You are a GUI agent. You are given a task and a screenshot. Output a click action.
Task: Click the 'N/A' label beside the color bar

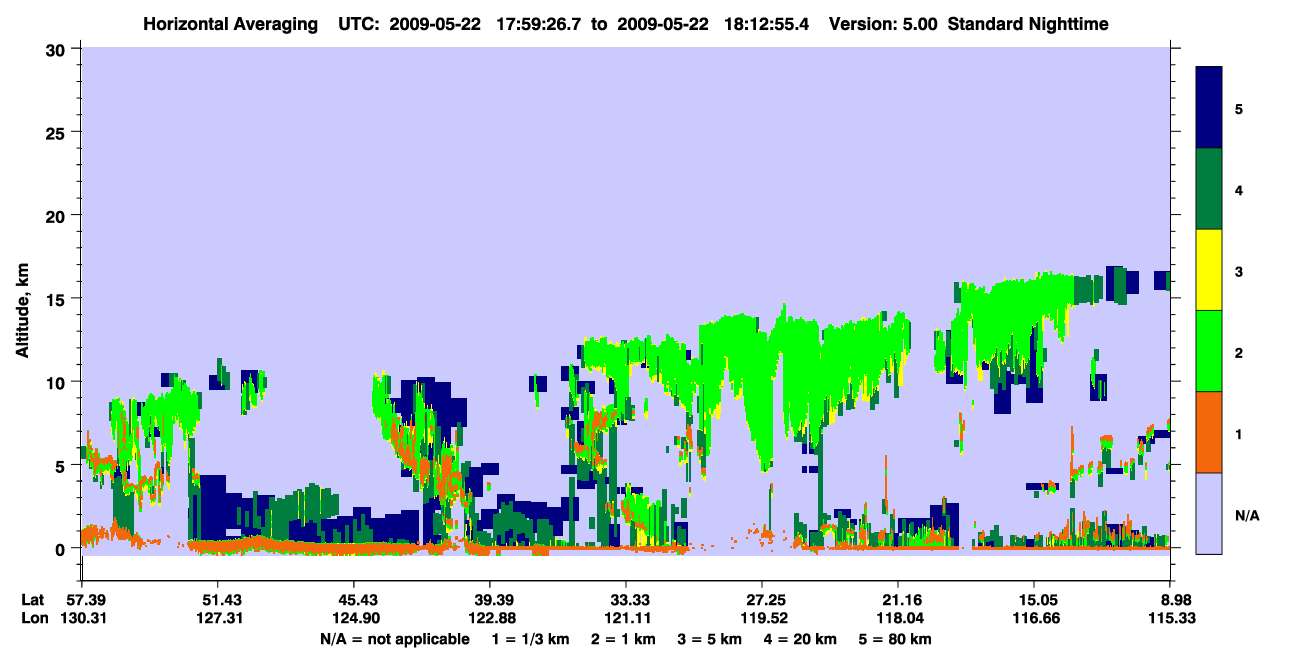coord(1246,515)
